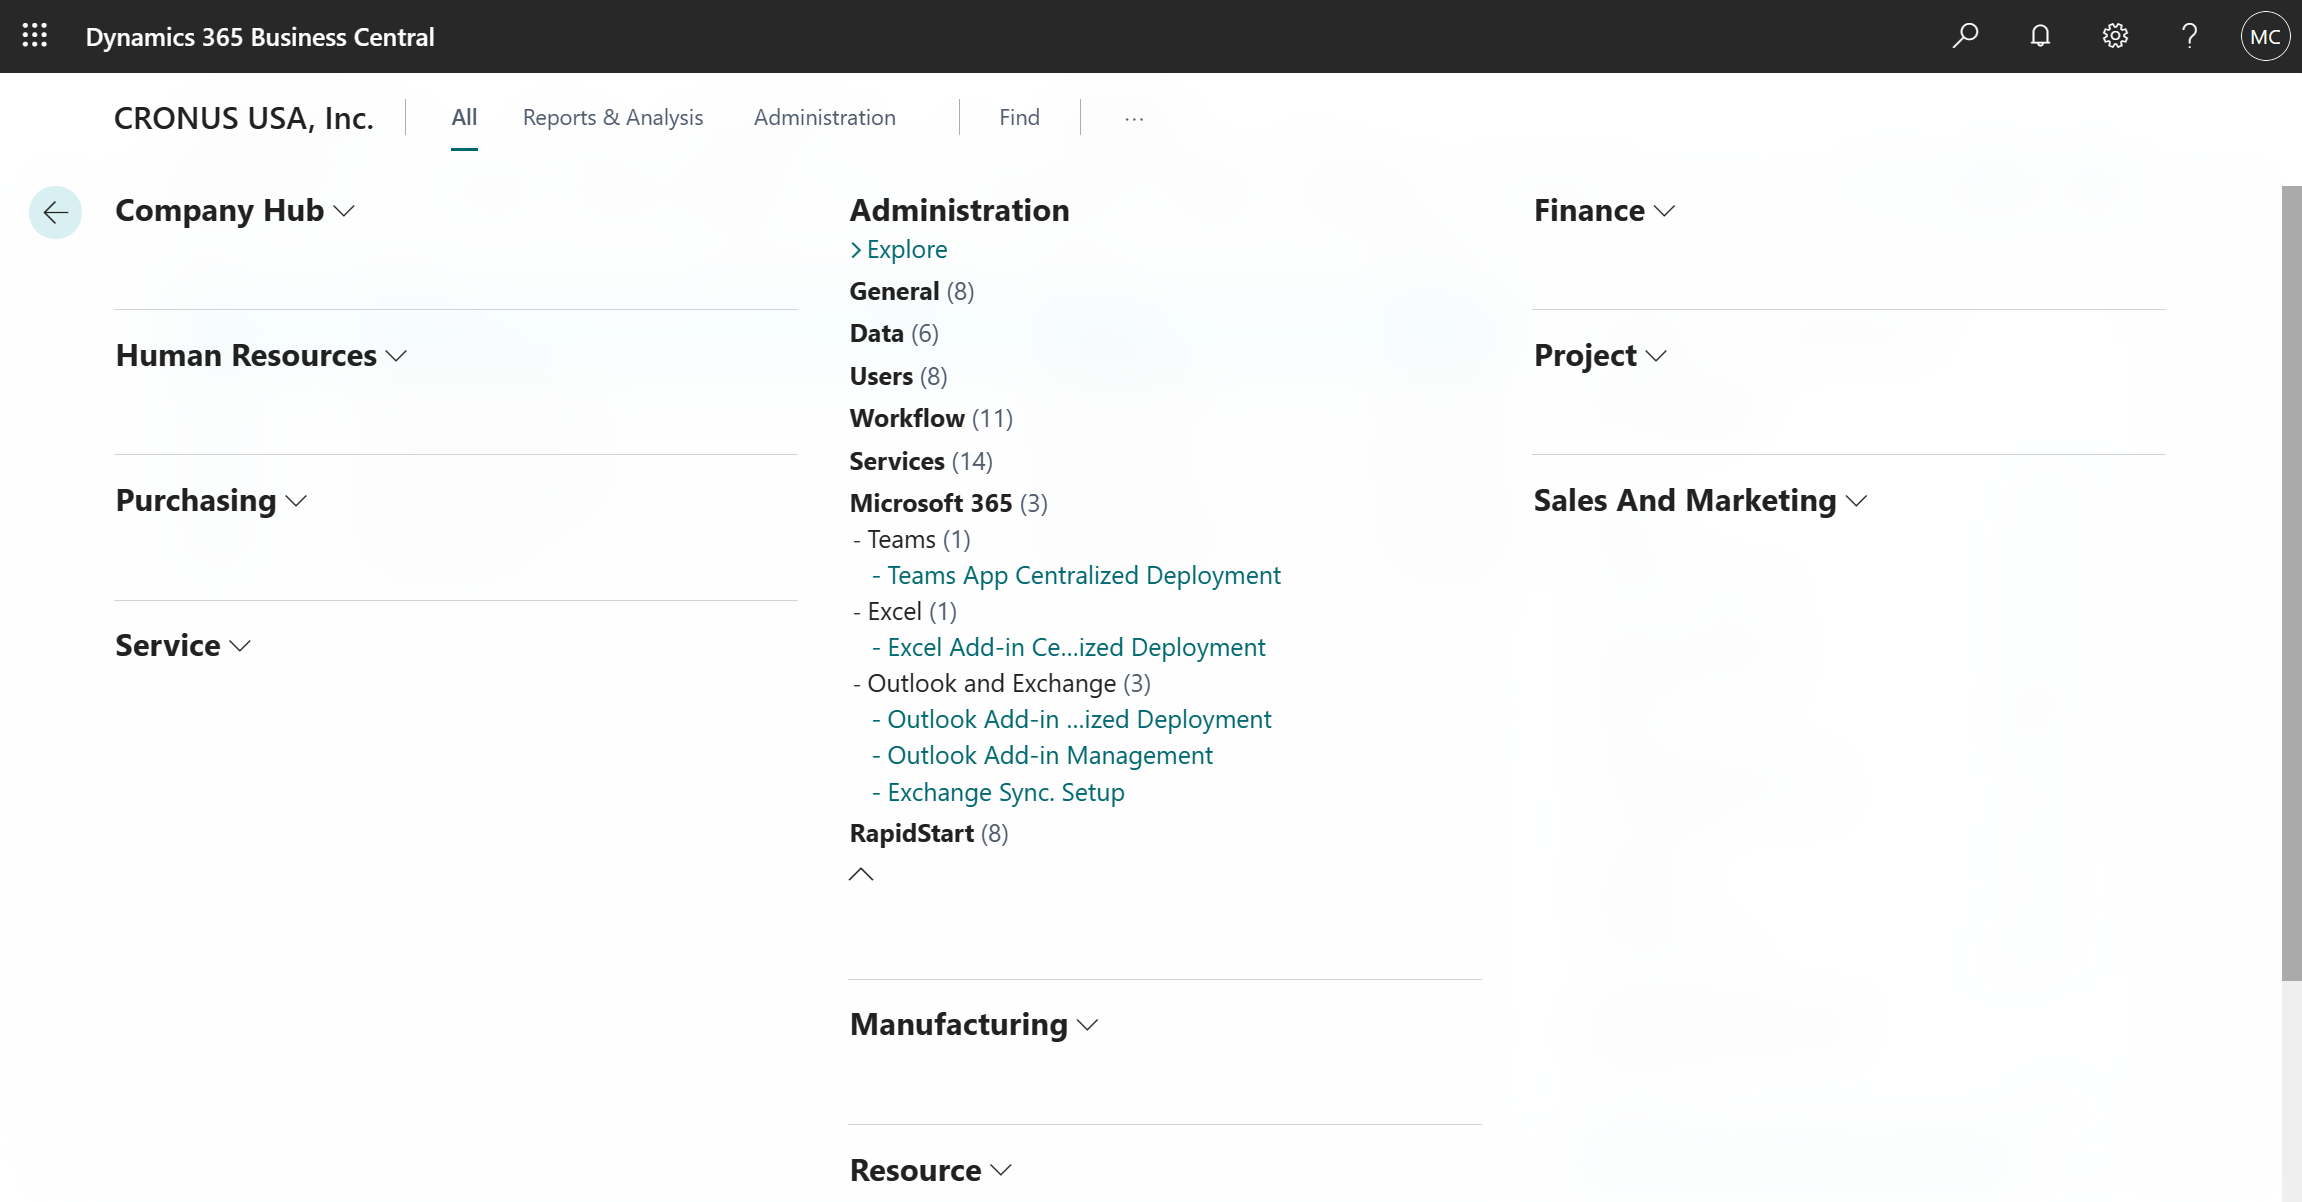Expand the Purchasing section
Screen dimensions: 2302x1202
pos(296,502)
